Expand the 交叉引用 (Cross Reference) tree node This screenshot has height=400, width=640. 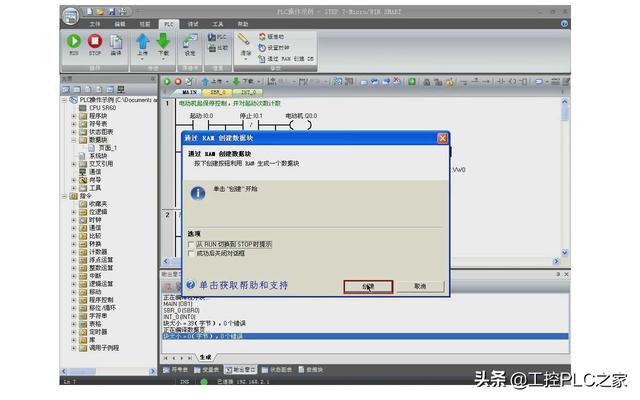click(74, 164)
